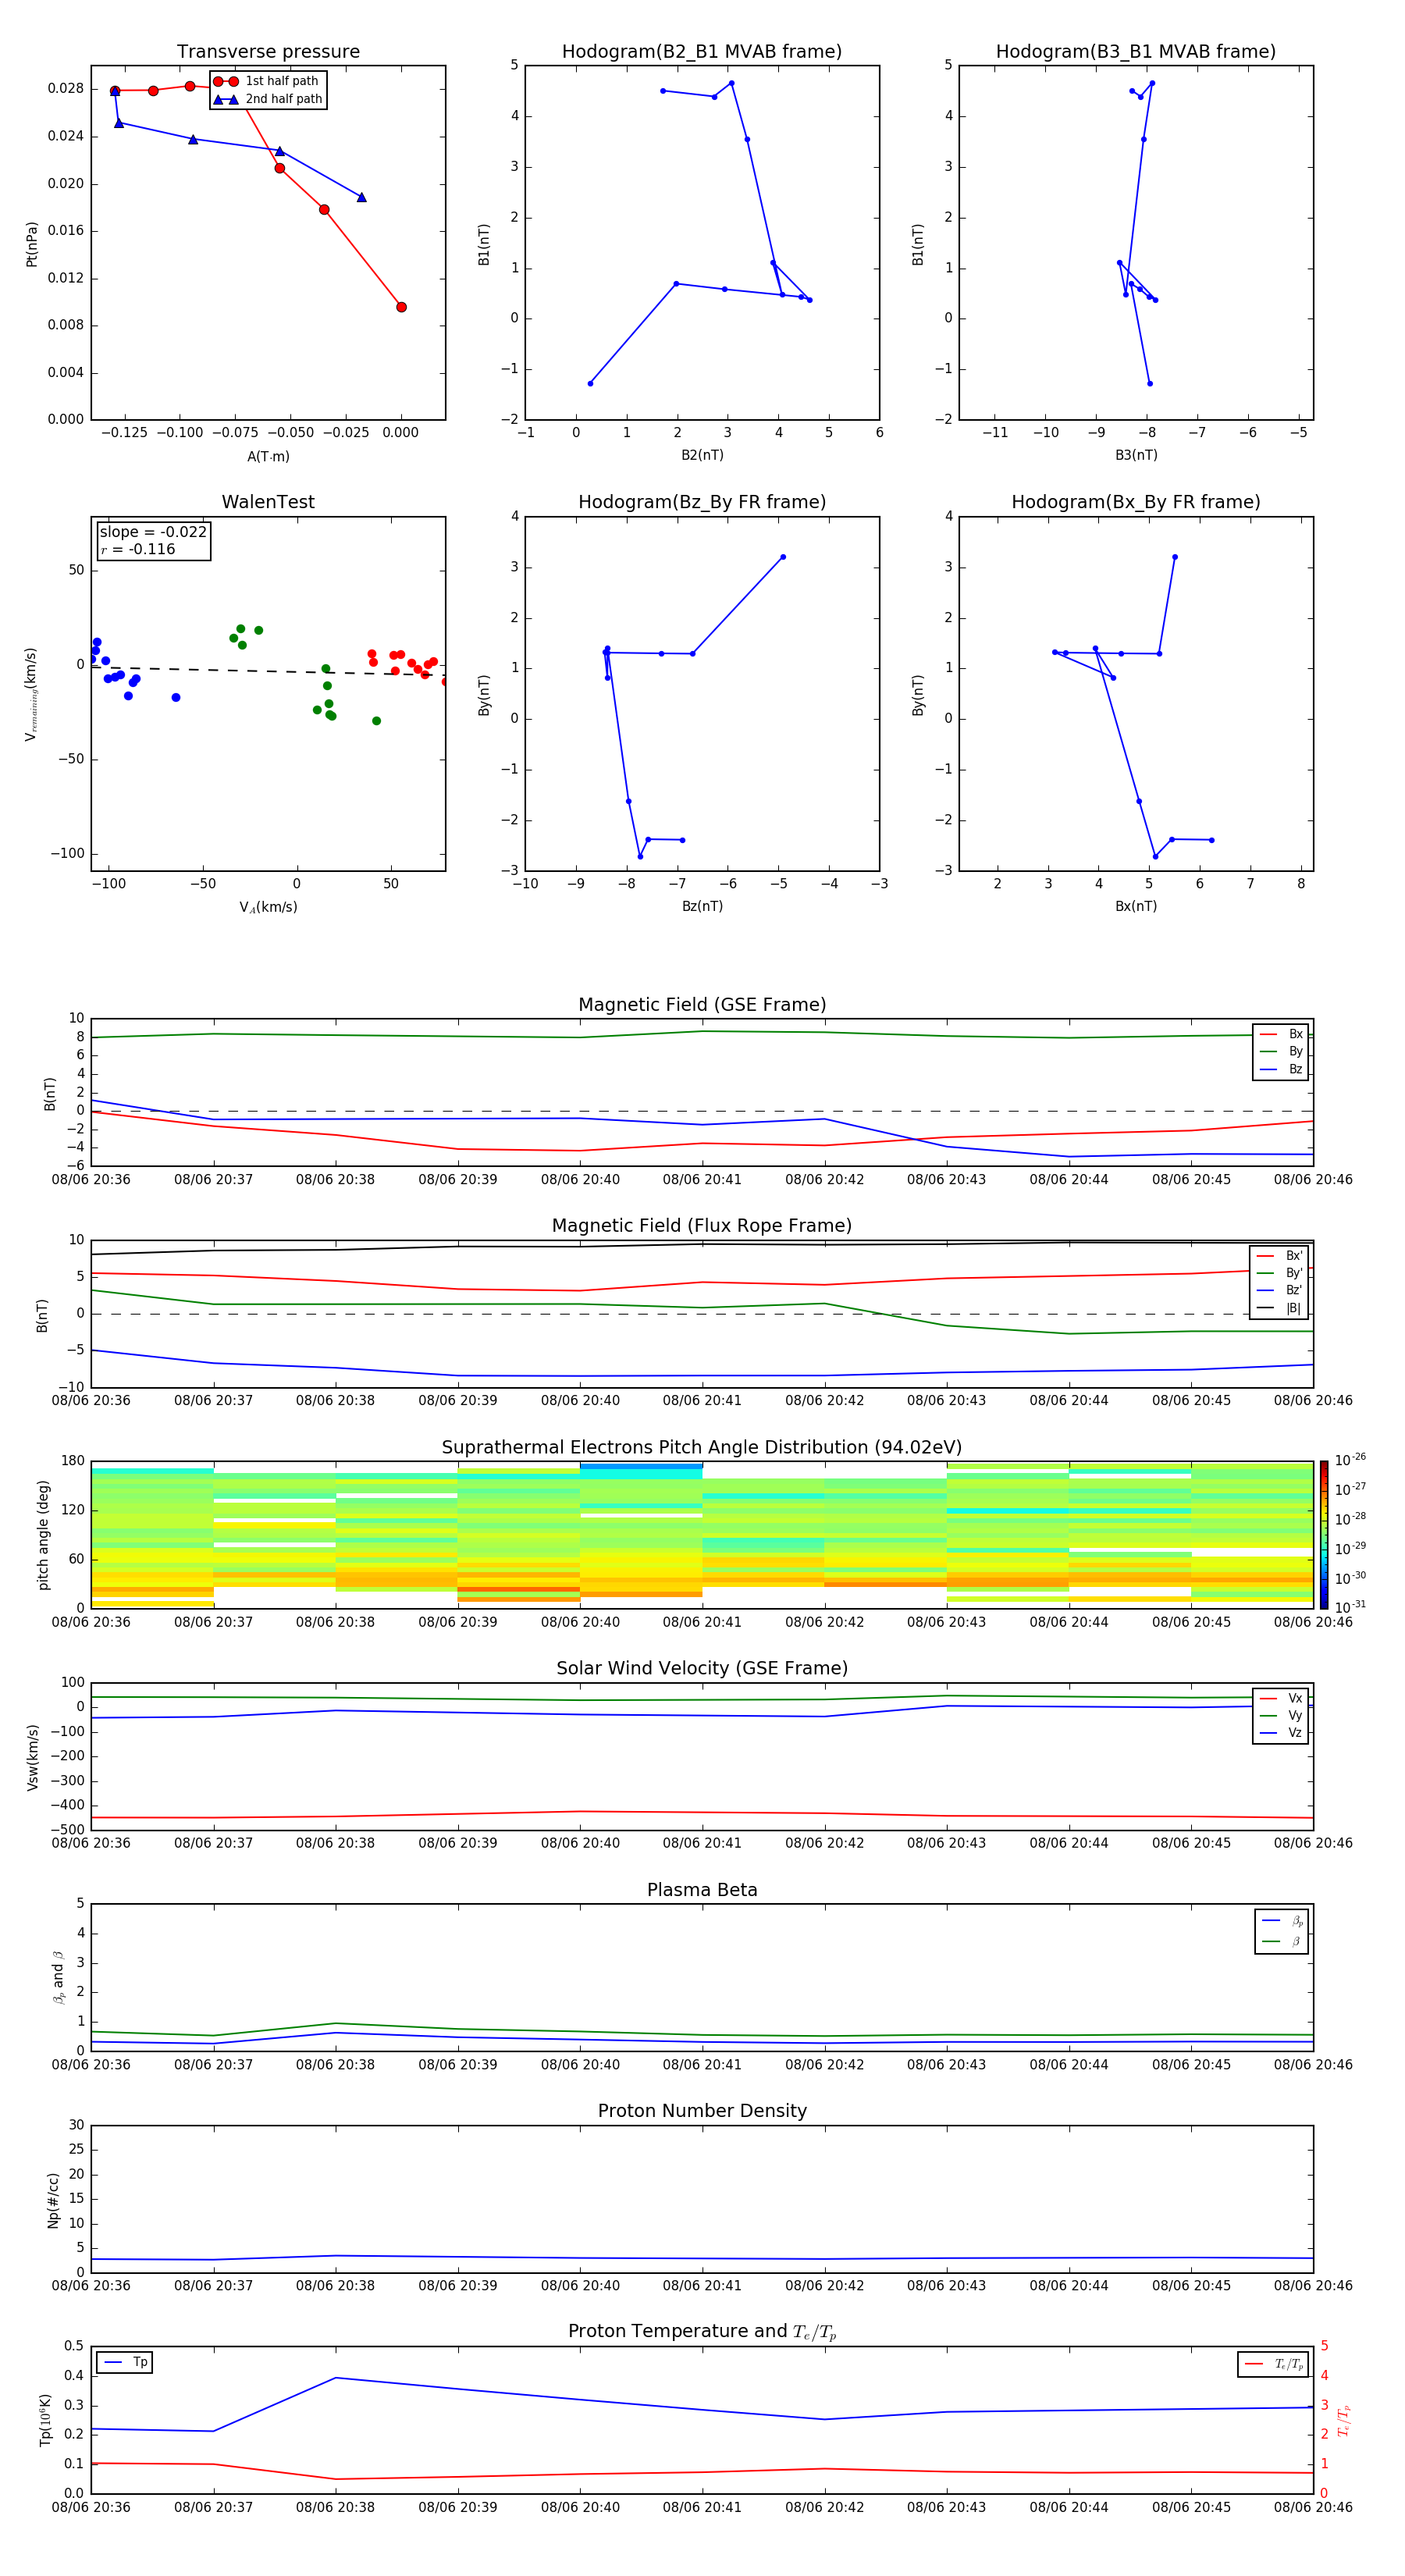Image resolution: width=1405 pixels, height=2576 pixels.
Task: Click the 'WalenTest' plot title
Action: tap(268, 502)
